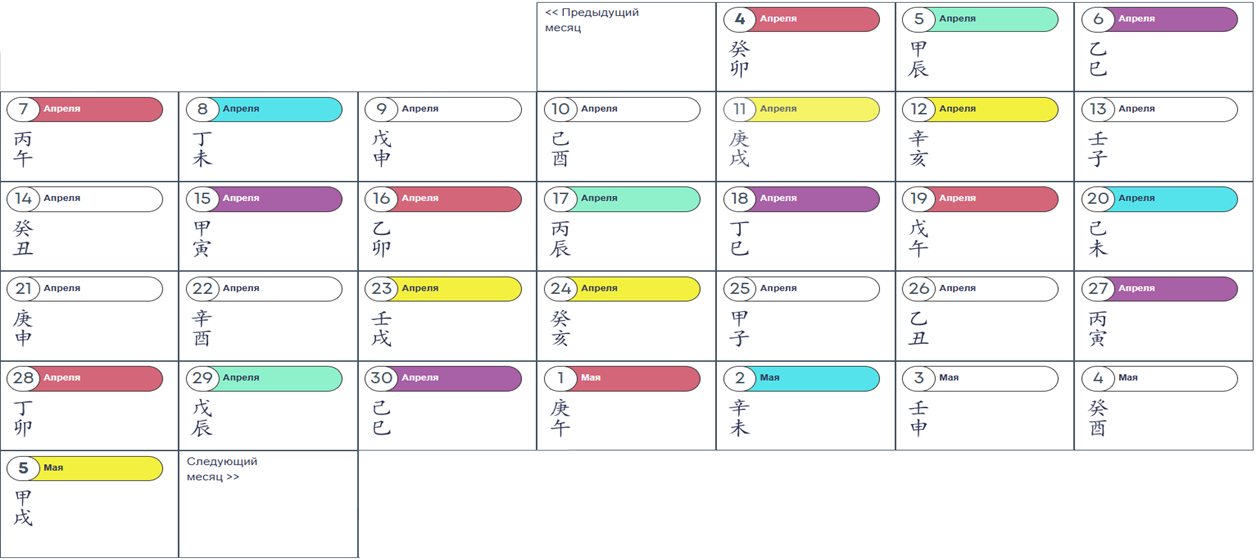Click the white May 3 date pill
The width and height of the screenshot is (1256, 560).
pyautogui.click(x=980, y=378)
